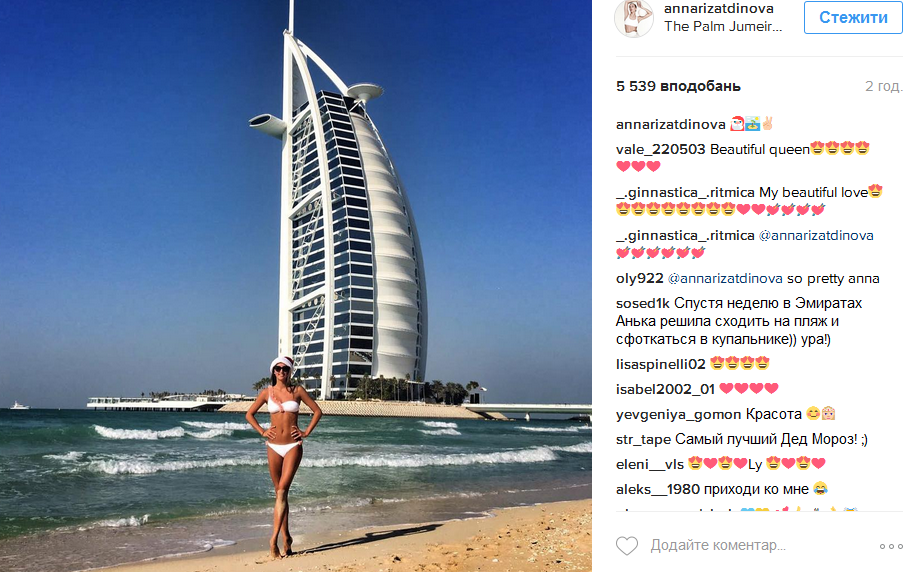Open eleni__vls commenter profile
This screenshot has width=910, height=572.
649,465
